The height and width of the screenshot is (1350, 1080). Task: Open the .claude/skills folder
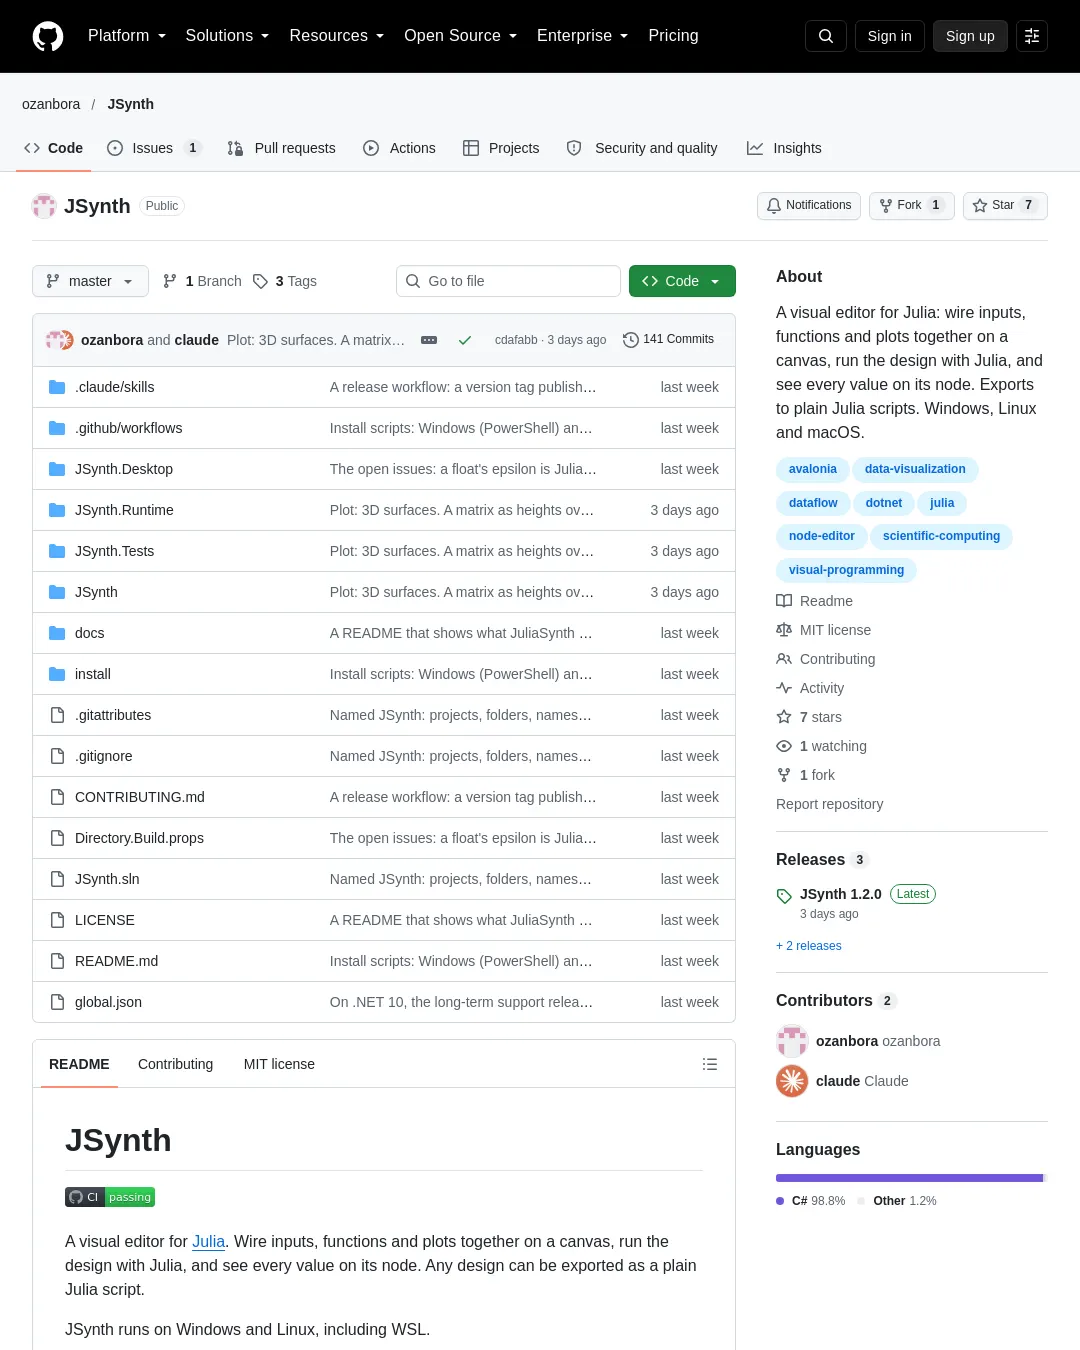114,387
